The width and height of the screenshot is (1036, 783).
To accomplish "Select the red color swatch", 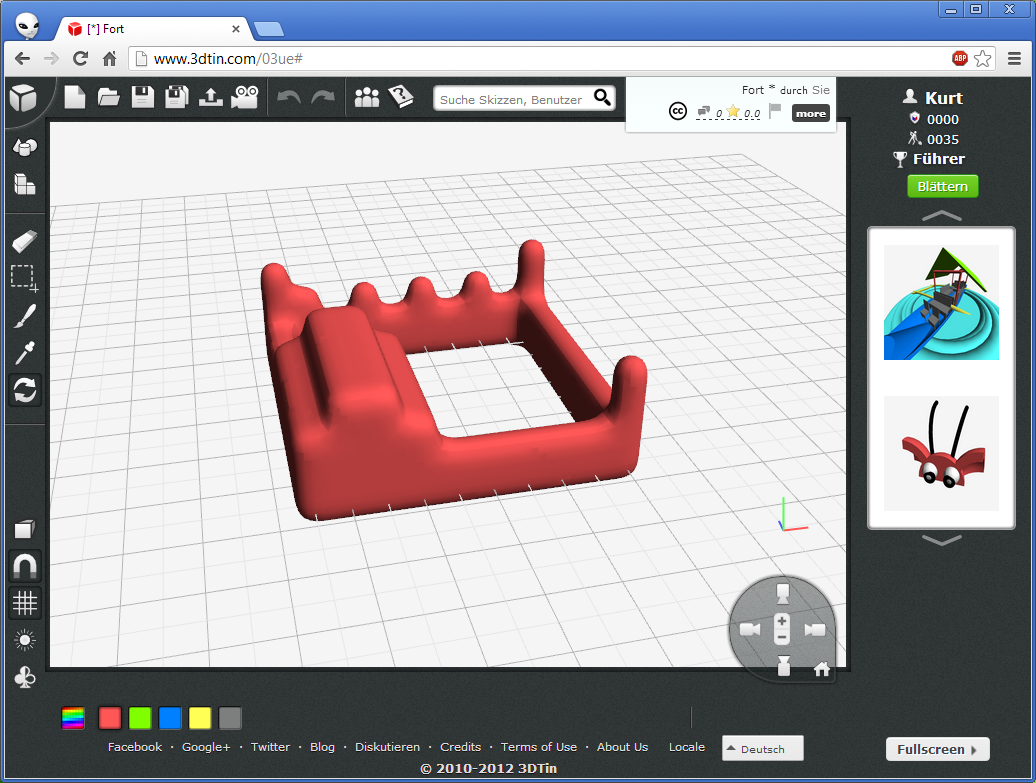I will (x=109, y=717).
